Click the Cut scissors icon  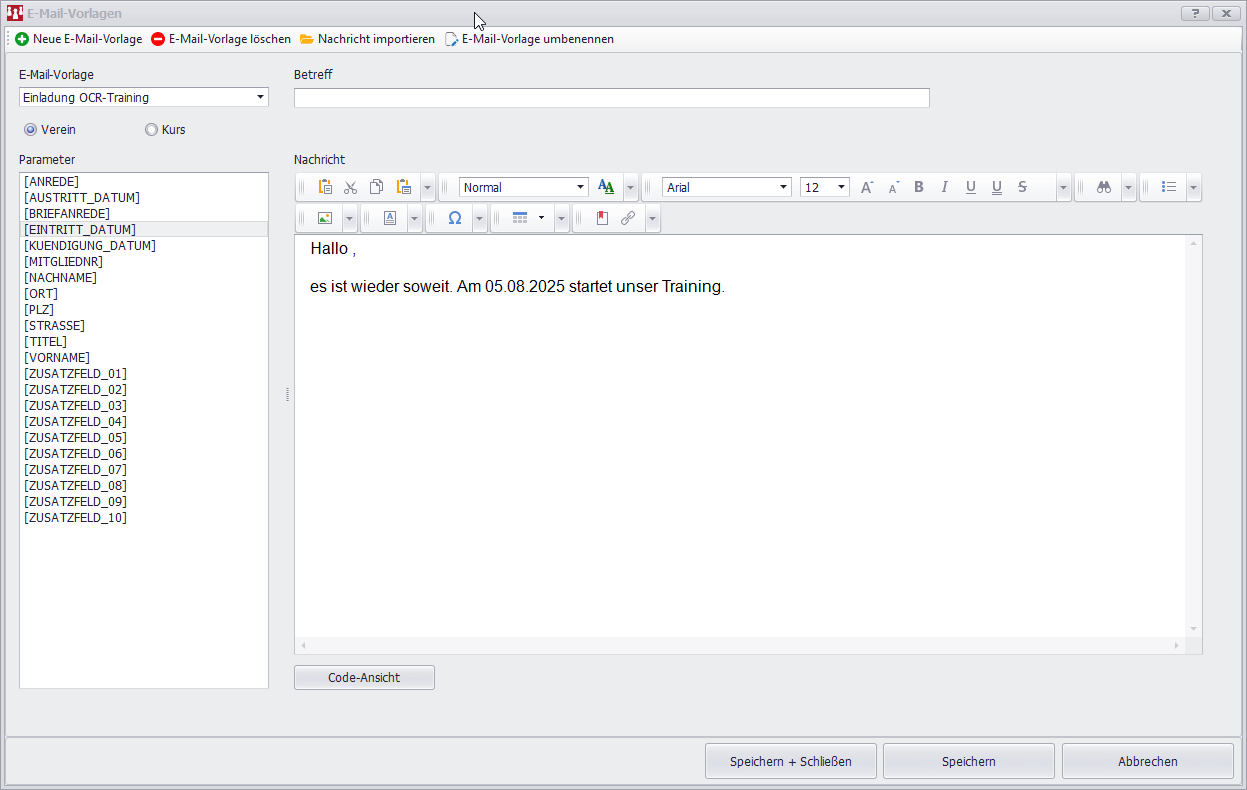tap(350, 187)
